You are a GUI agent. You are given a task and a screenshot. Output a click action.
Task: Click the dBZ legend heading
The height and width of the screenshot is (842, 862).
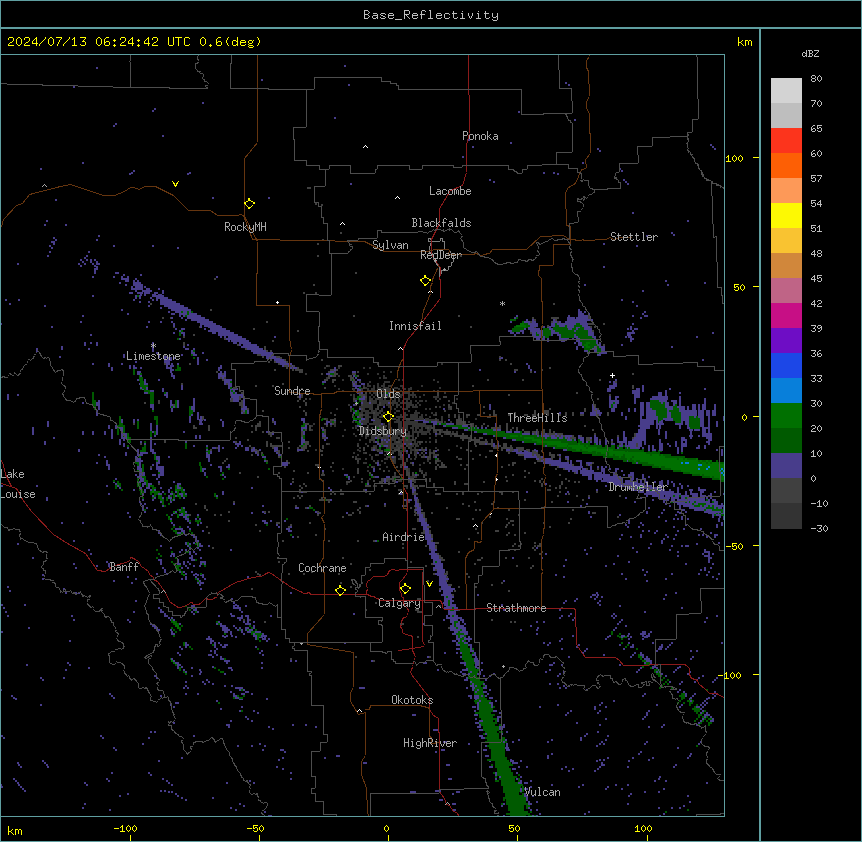pos(810,54)
